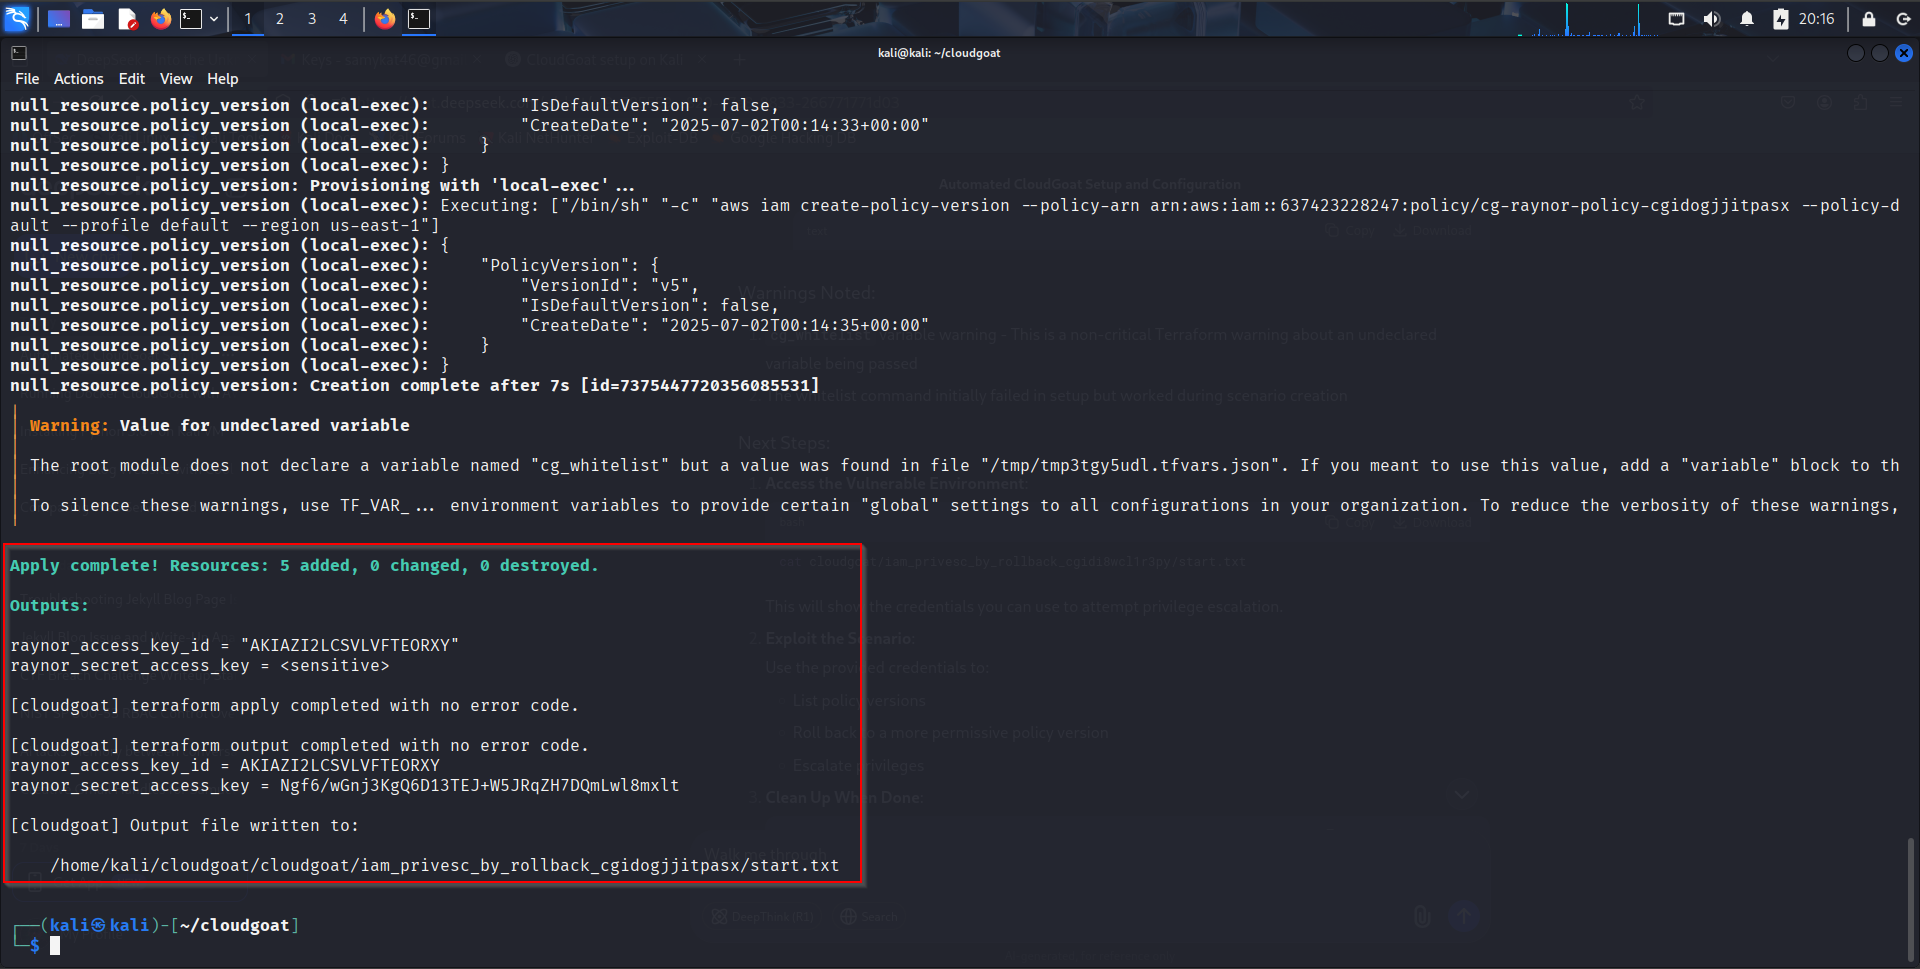The width and height of the screenshot is (1920, 969).
Task: Open the View menu
Action: coord(175,79)
